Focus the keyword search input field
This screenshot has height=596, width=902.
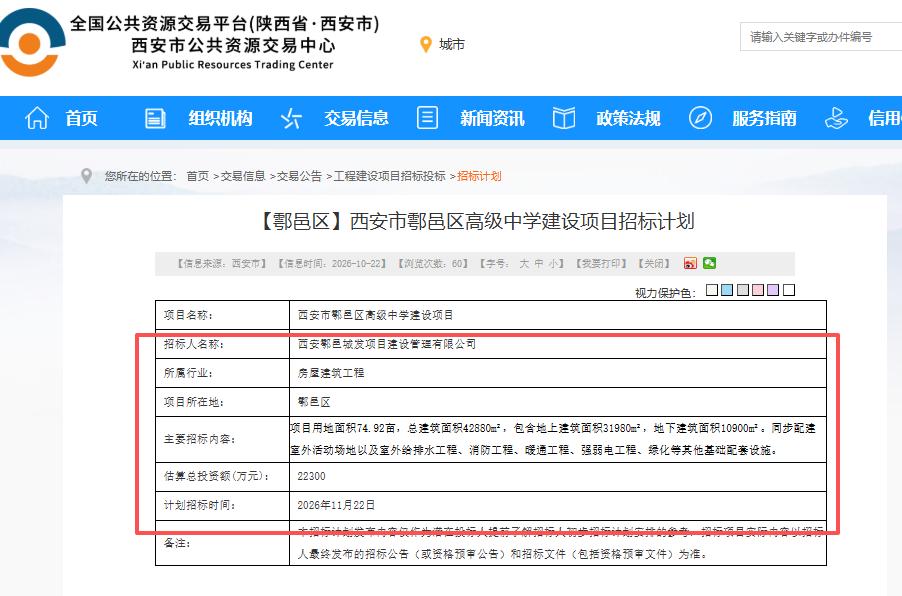click(821, 37)
